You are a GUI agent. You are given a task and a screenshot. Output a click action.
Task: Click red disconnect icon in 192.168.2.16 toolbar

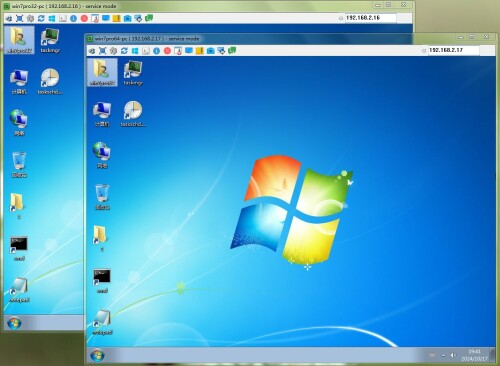[84, 18]
